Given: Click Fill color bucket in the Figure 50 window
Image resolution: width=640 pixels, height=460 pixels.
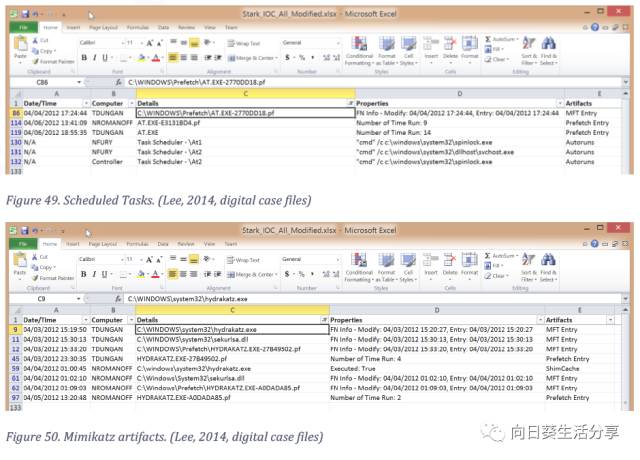Looking at the screenshot, I should coord(142,274).
